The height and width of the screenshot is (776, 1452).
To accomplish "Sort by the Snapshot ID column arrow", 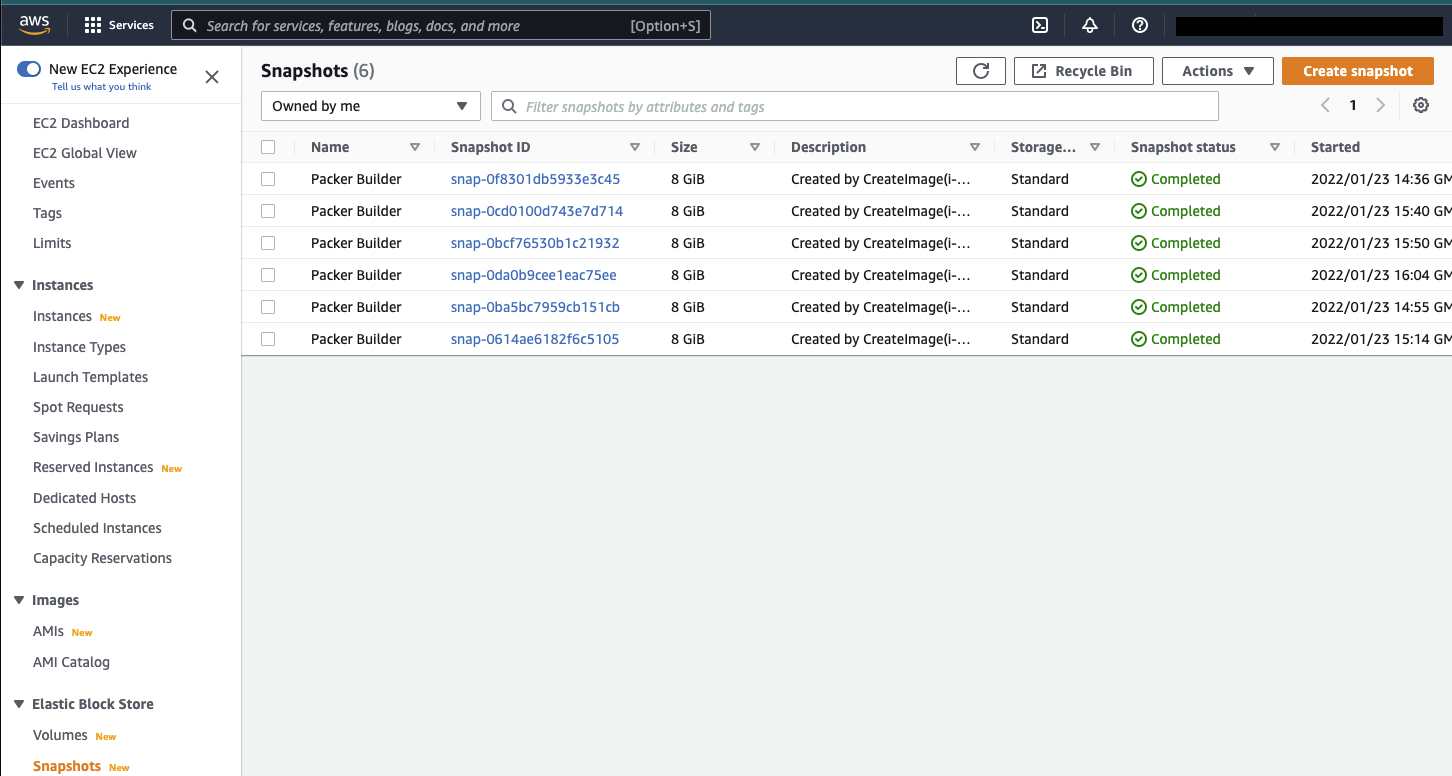I will click(x=635, y=147).
